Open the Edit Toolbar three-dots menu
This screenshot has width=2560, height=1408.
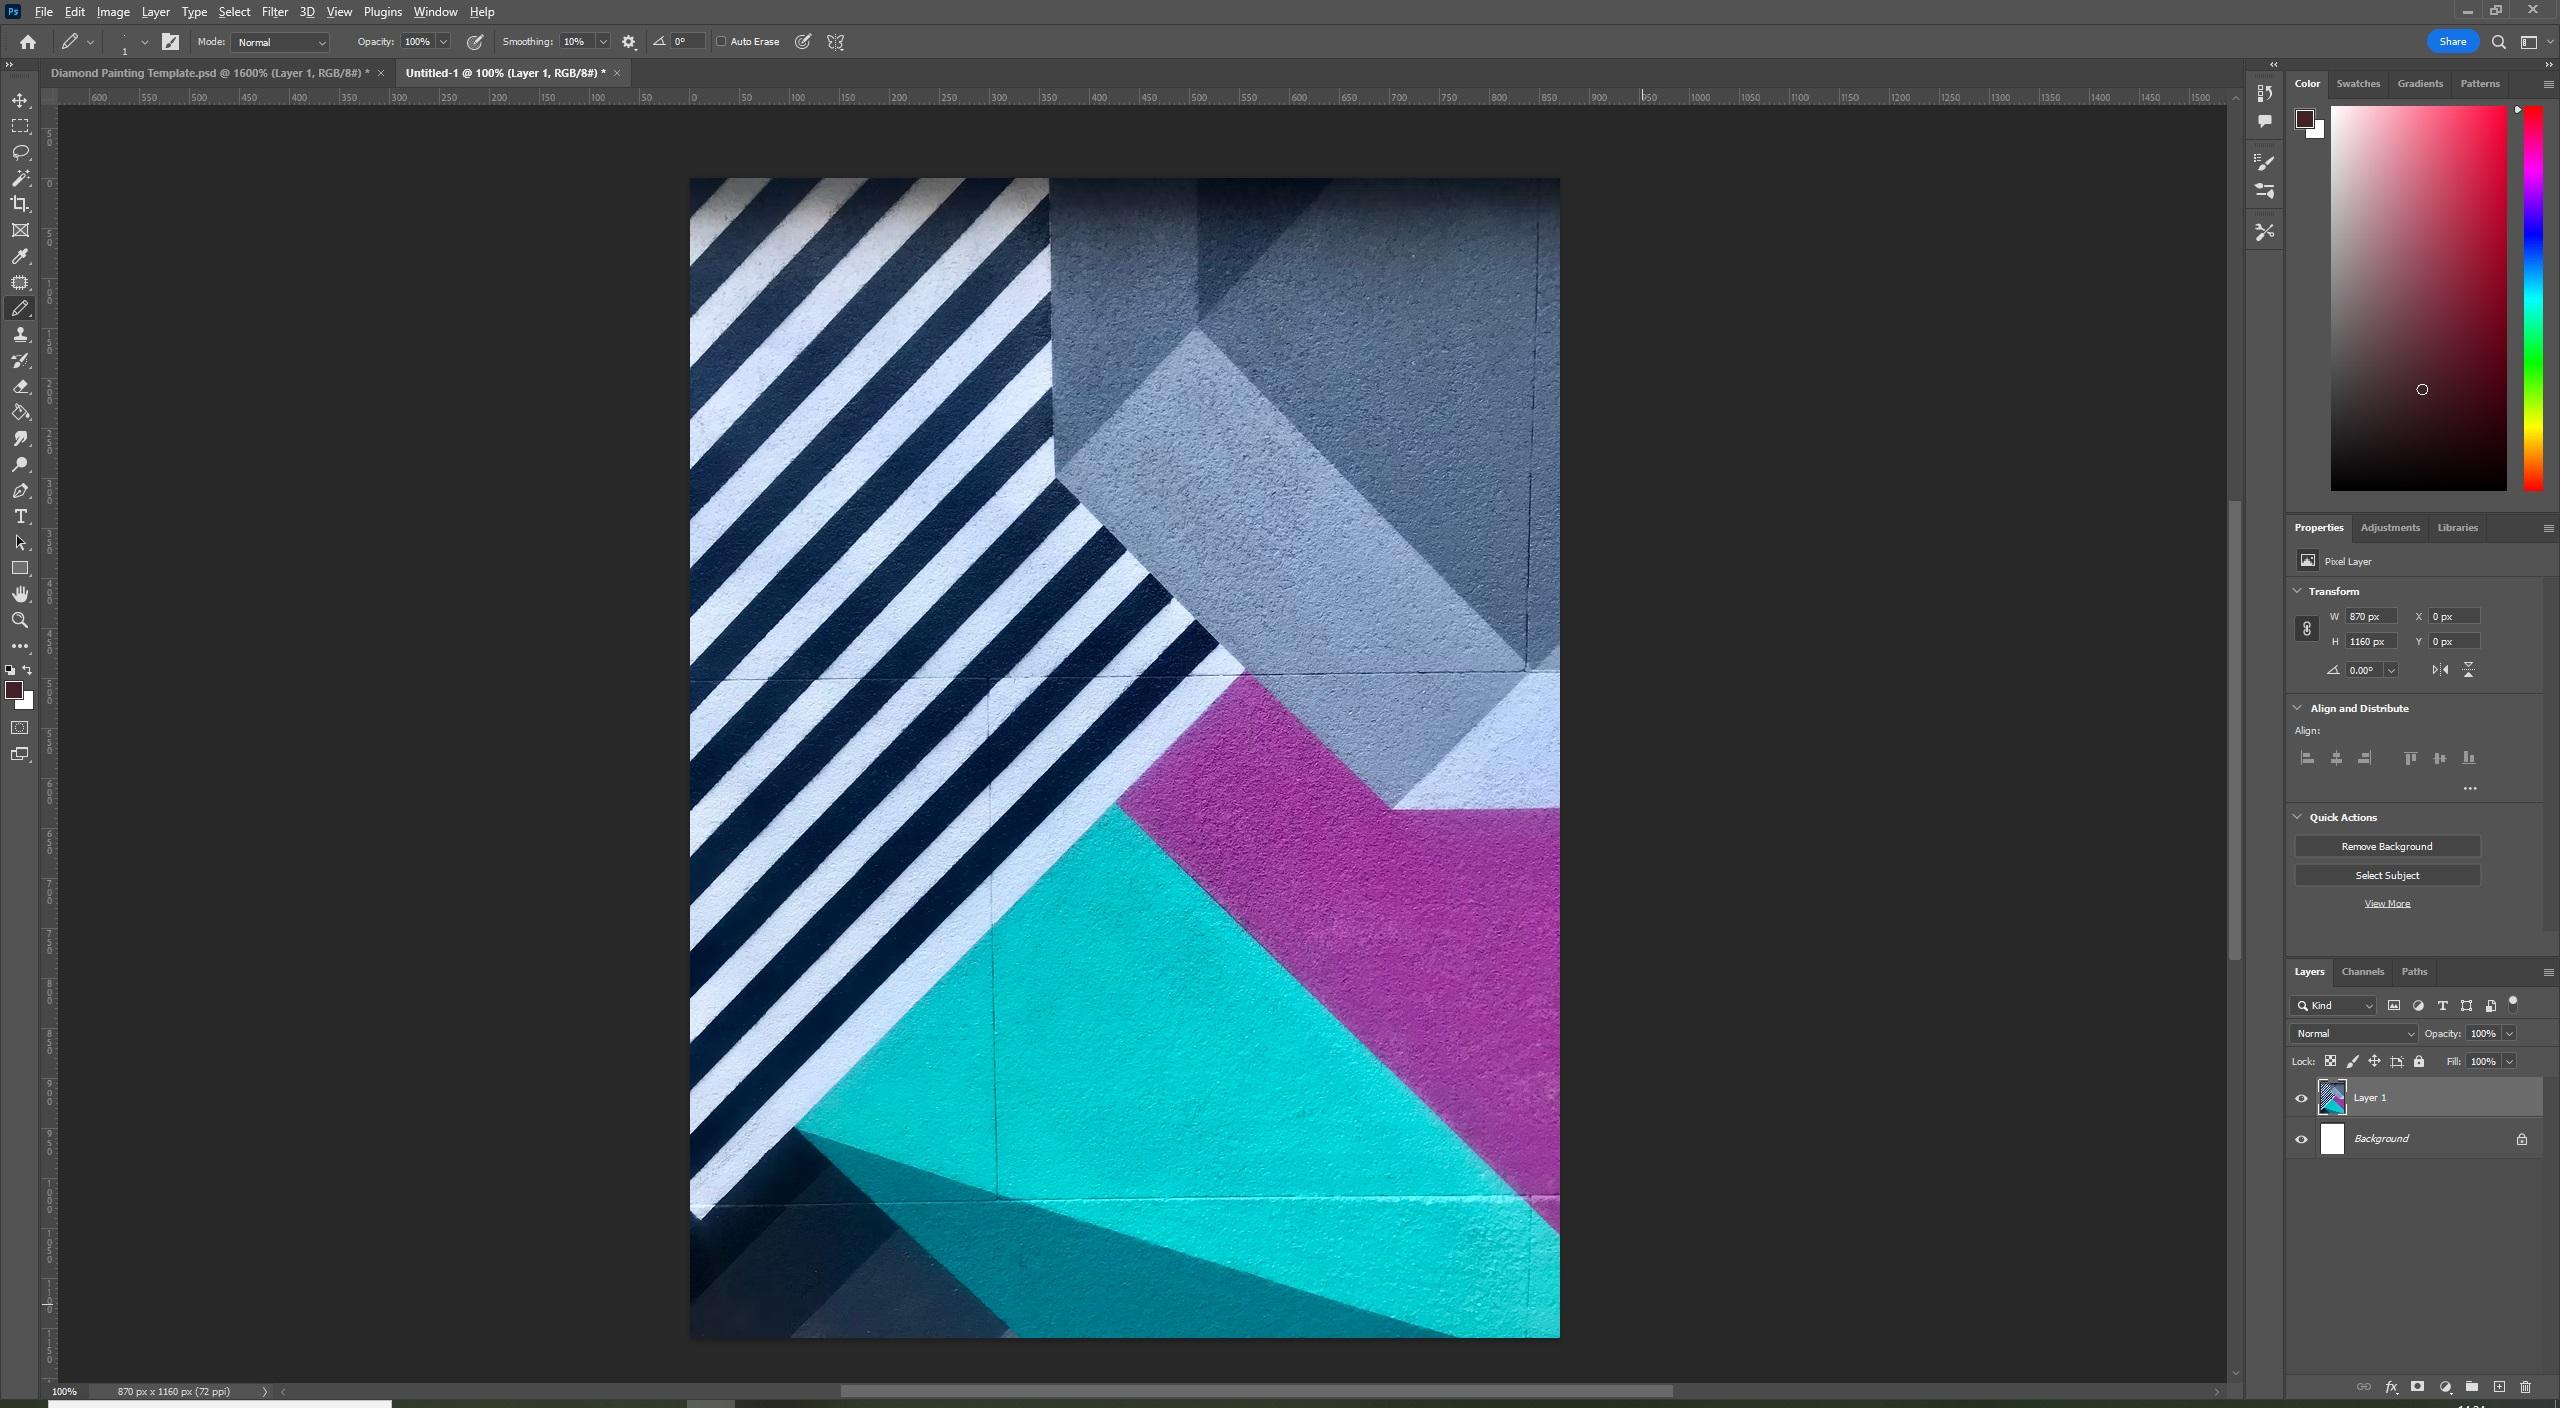pyautogui.click(x=20, y=647)
